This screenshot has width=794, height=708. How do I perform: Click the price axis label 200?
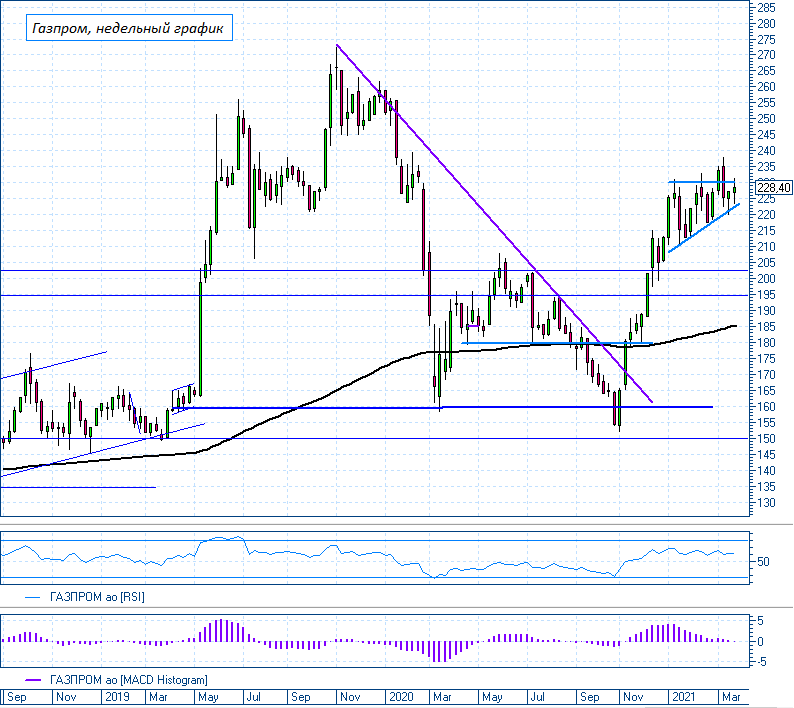(x=766, y=279)
